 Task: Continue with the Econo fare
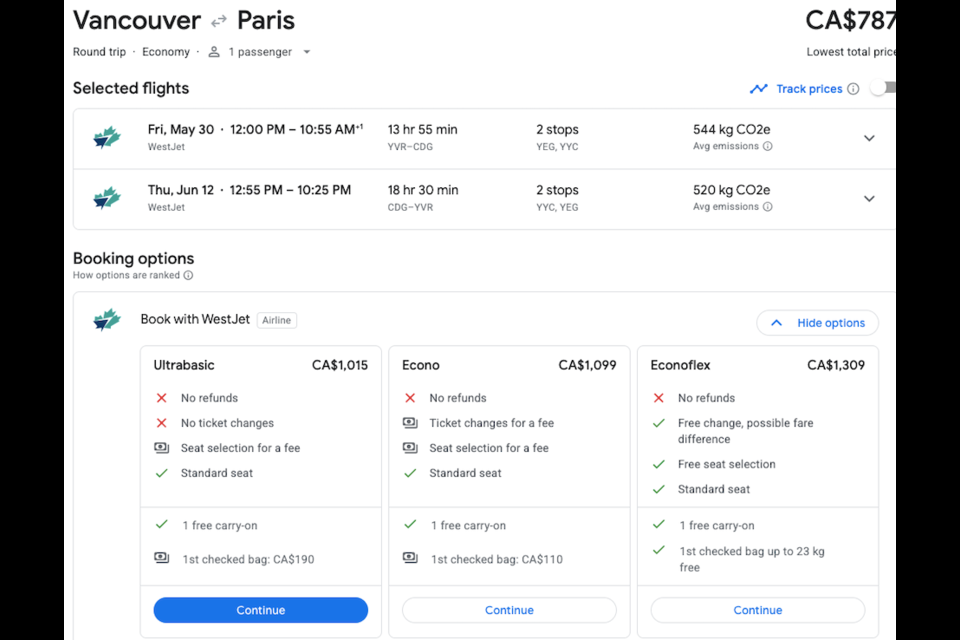click(509, 610)
